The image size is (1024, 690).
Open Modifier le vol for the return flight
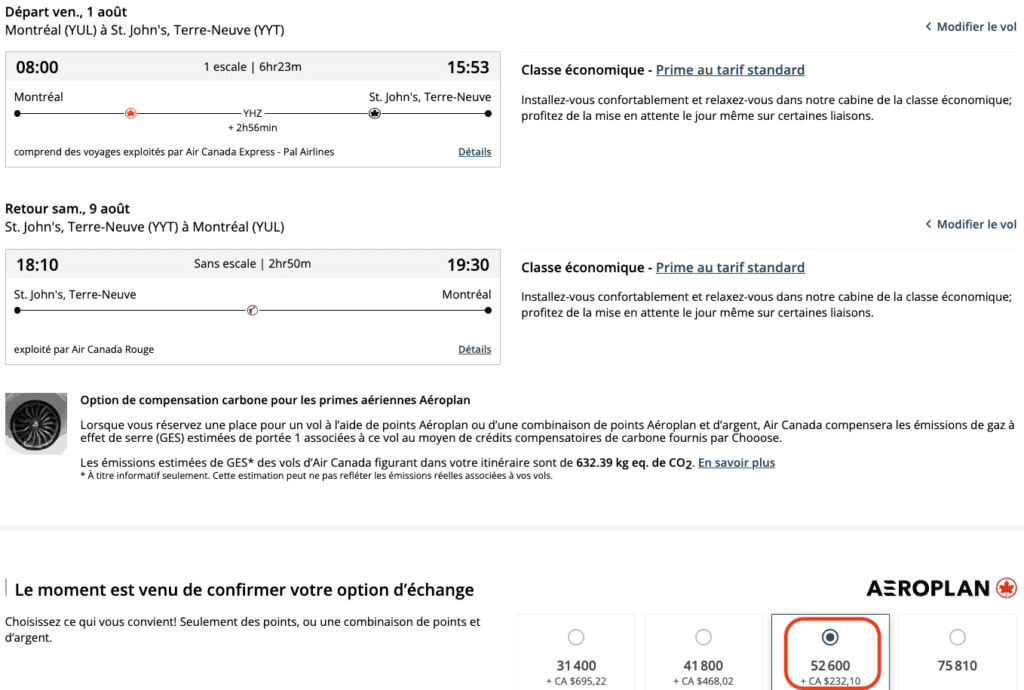click(971, 224)
